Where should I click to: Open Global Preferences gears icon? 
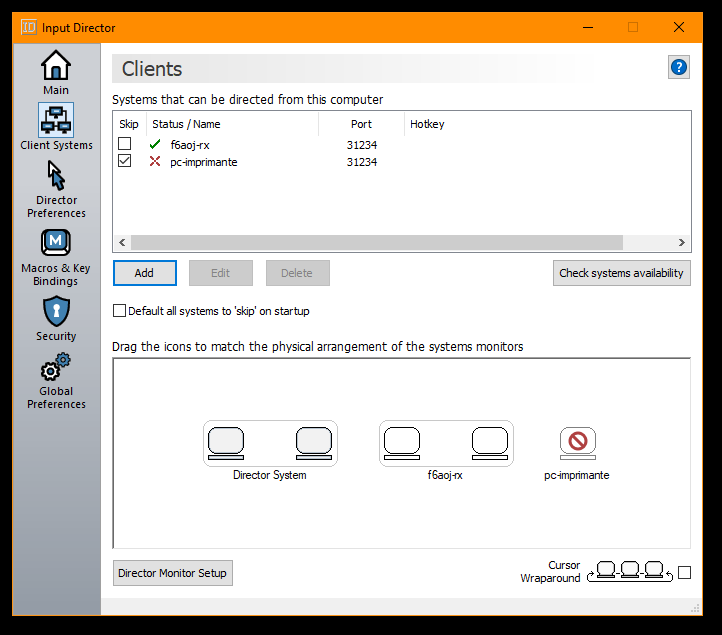[x=56, y=367]
